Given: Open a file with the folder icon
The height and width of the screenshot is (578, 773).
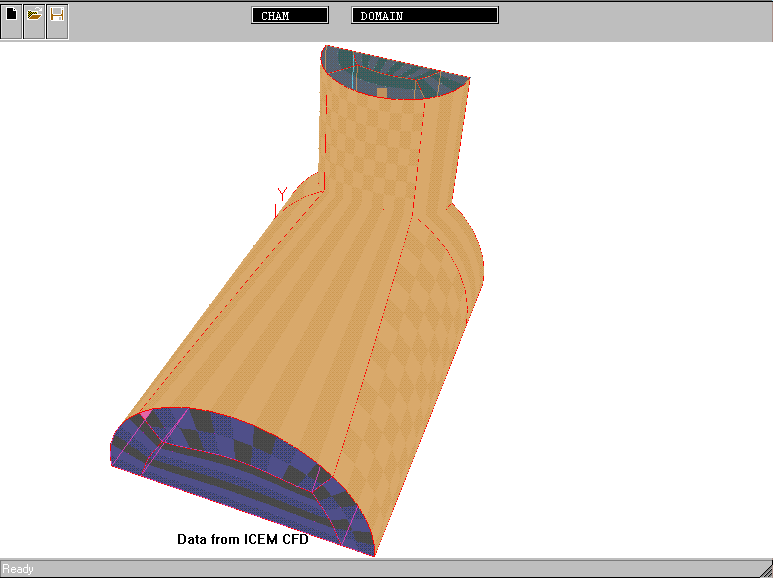Looking at the screenshot, I should pyautogui.click(x=34, y=17).
